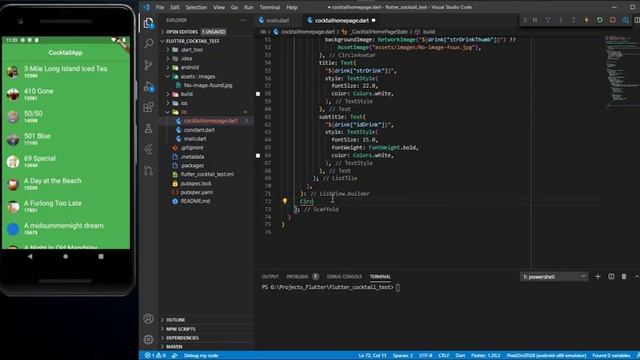This screenshot has height=360, width=640.
Task: Open main.dart in the lib folder
Action: [195, 139]
